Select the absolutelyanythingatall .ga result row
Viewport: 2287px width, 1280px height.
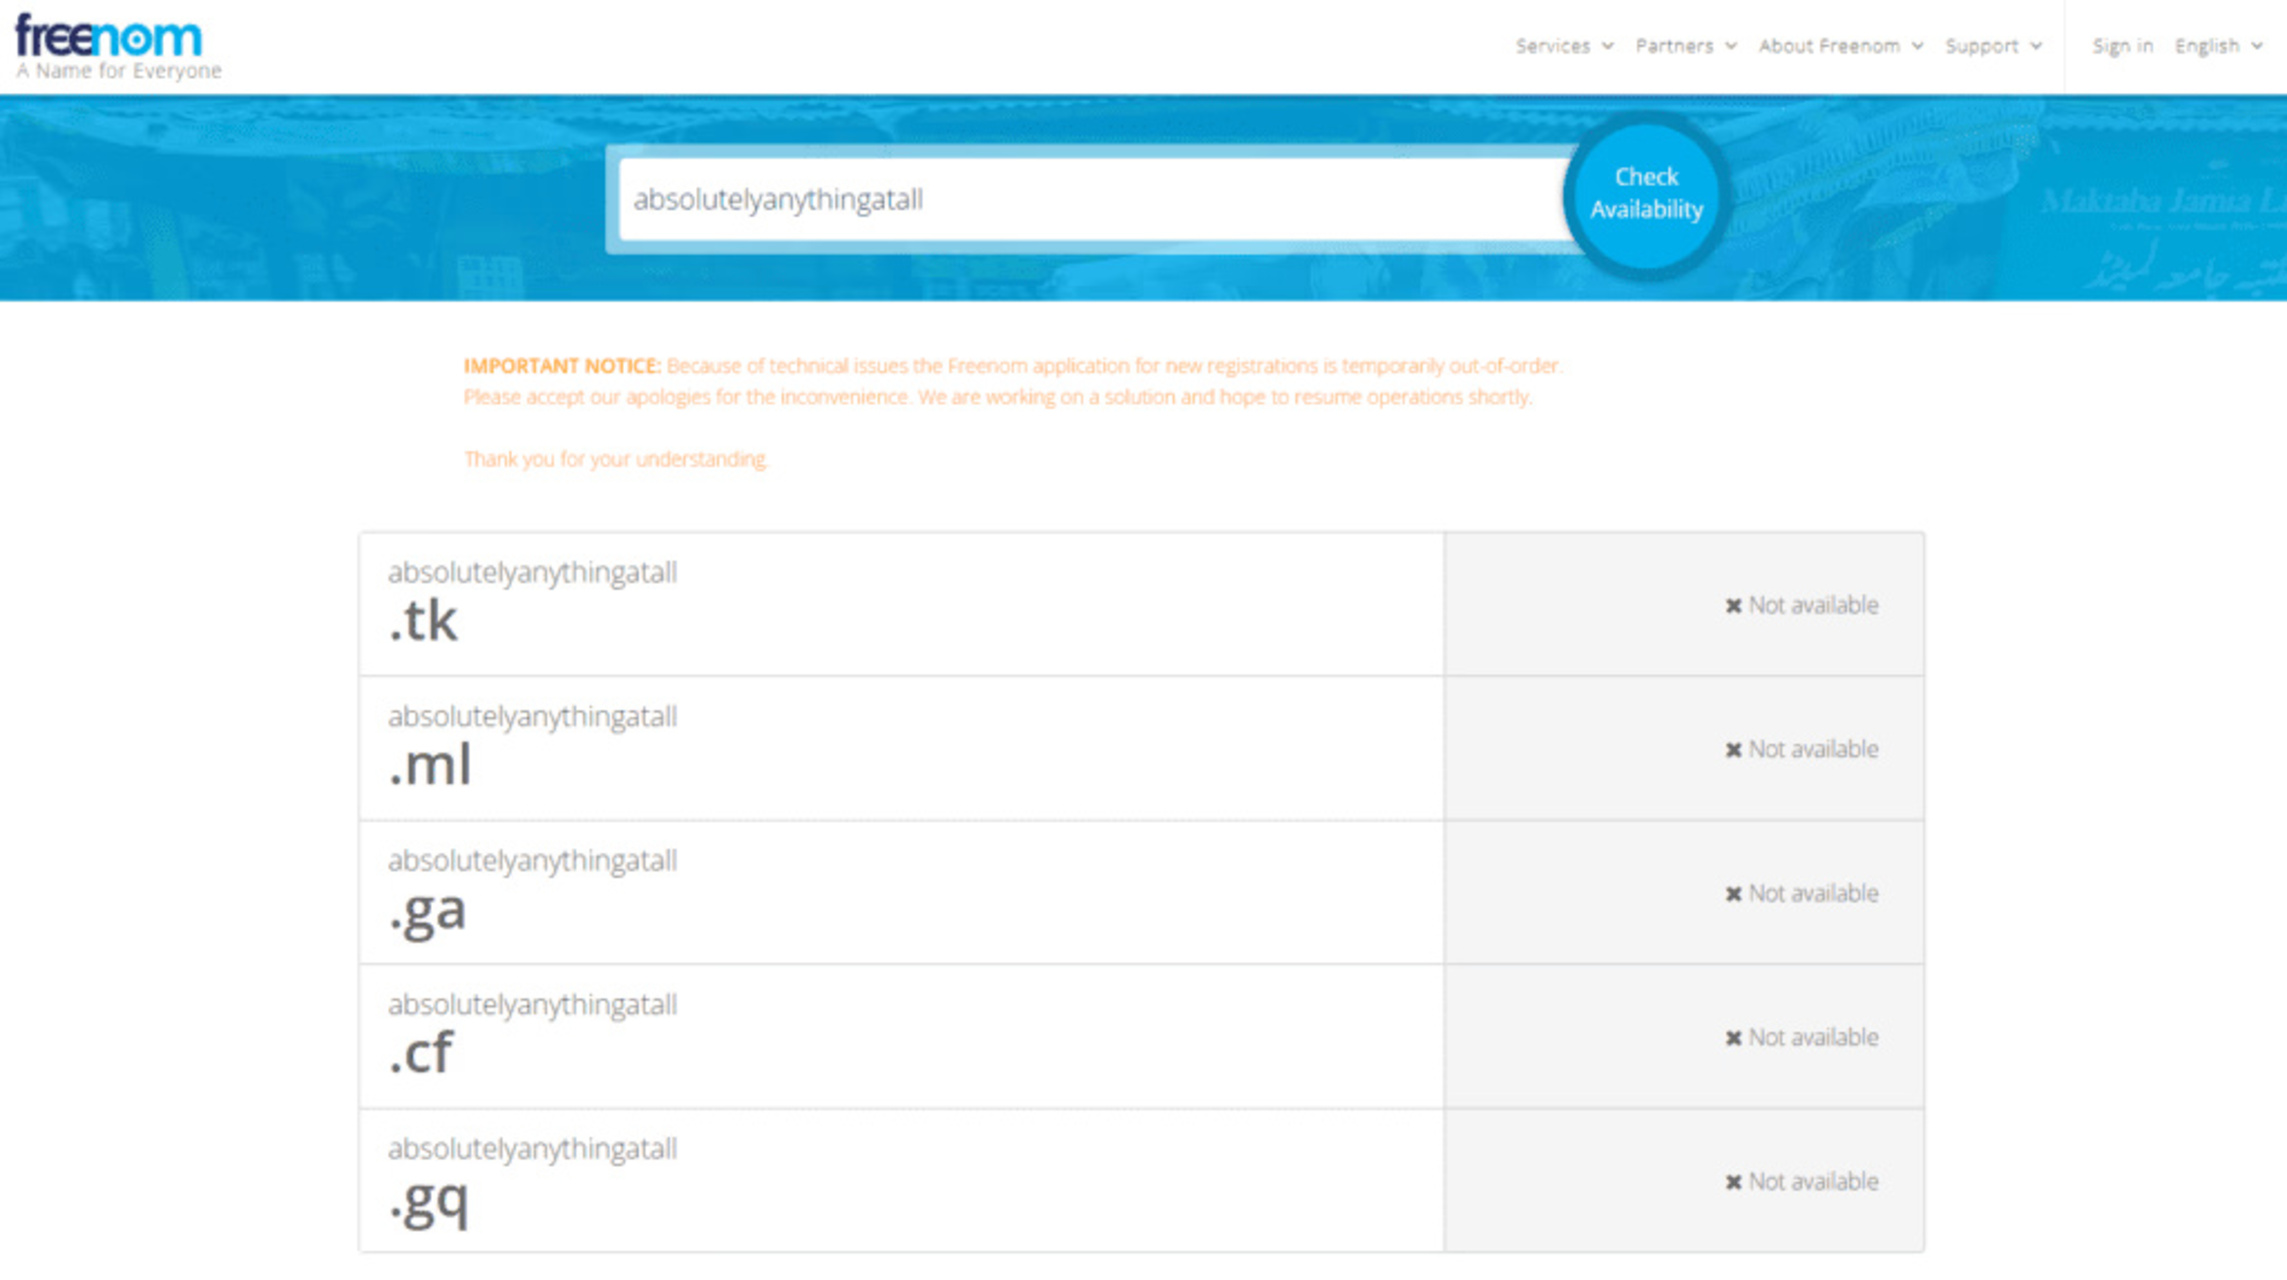(1141, 892)
